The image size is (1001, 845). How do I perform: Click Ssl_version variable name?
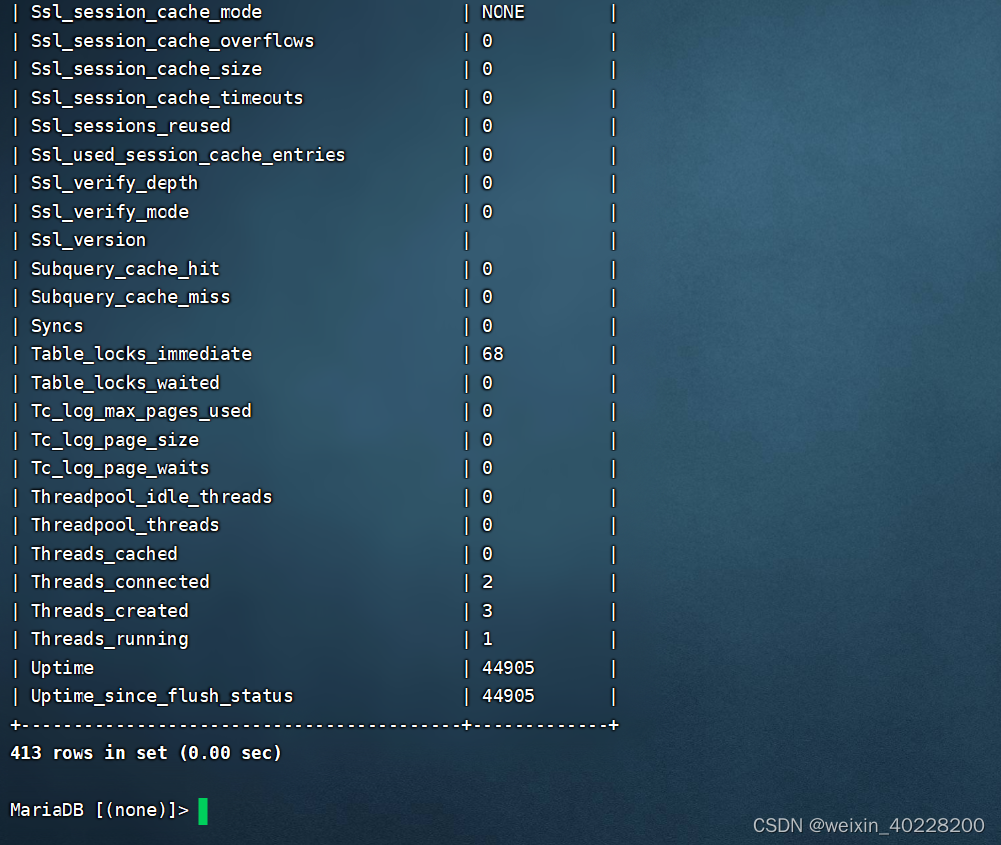click(x=89, y=240)
